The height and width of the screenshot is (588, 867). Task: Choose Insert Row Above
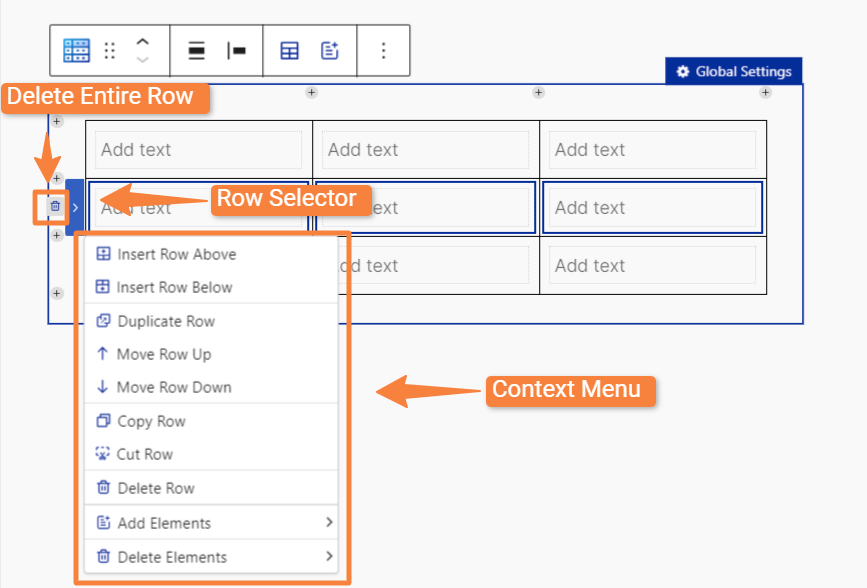211,254
